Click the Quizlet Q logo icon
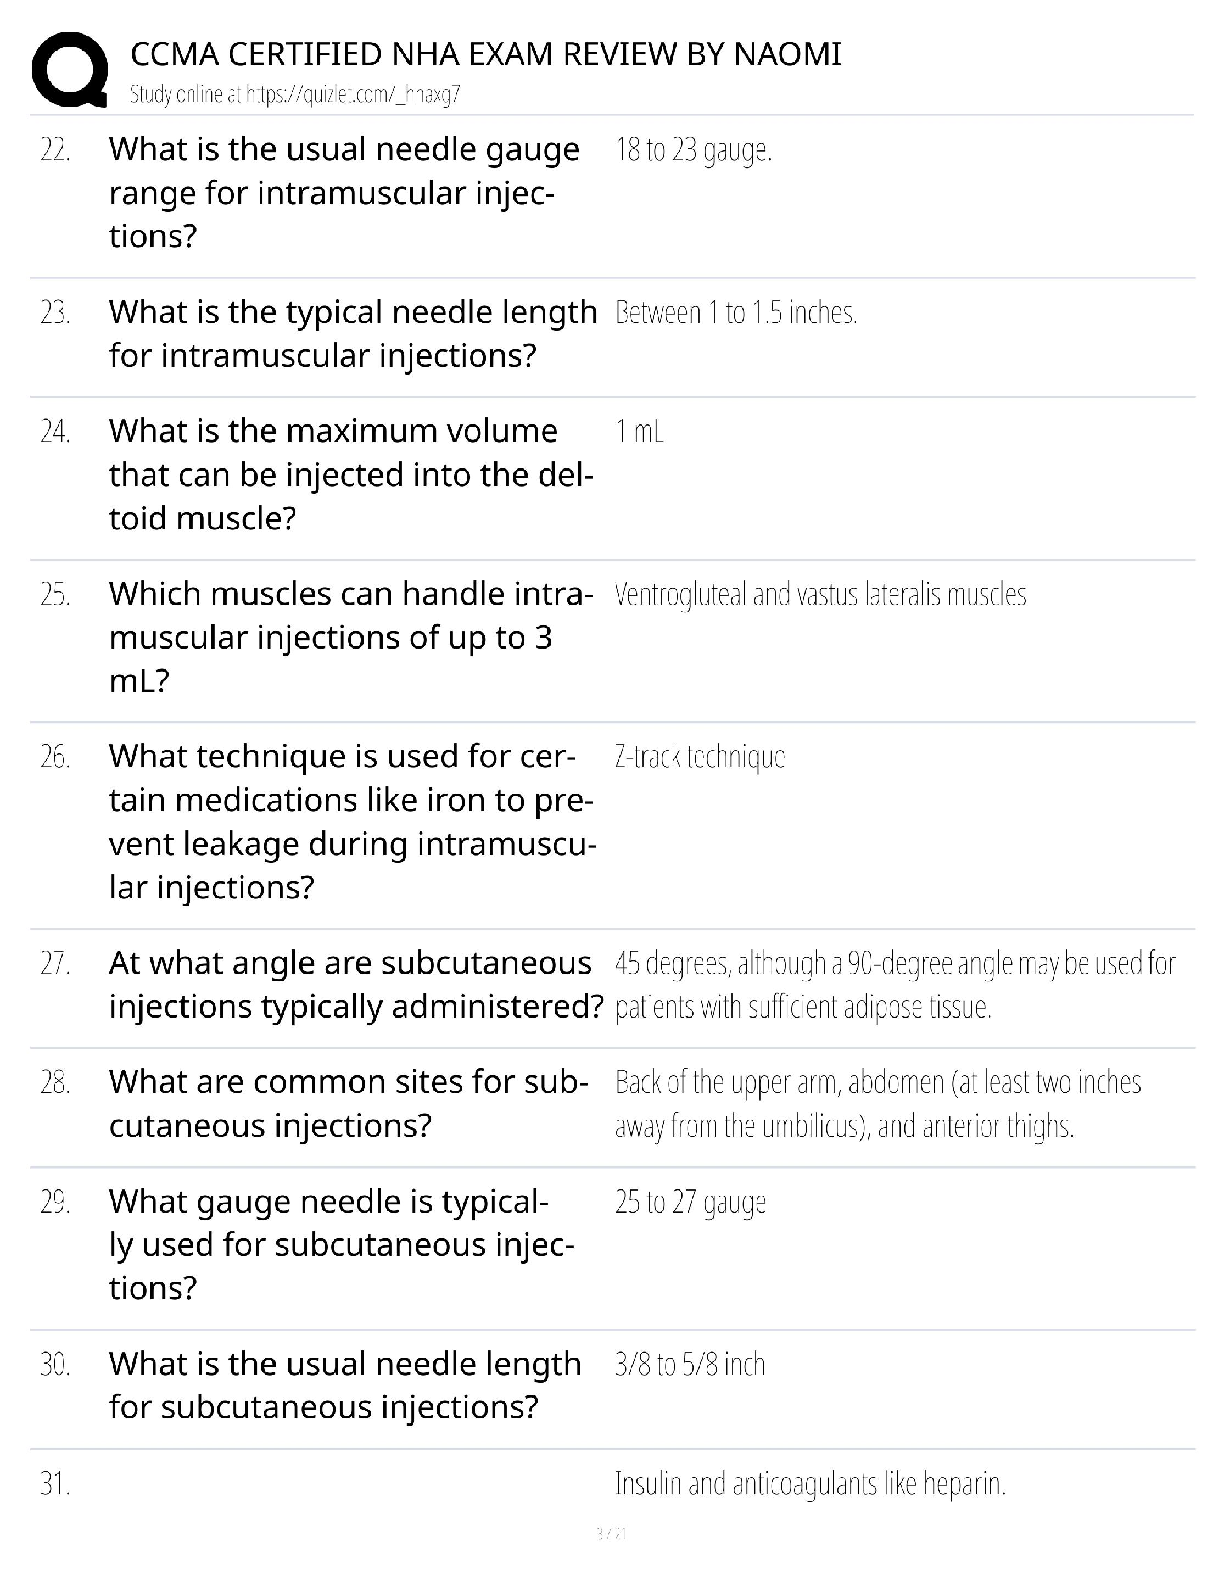The height and width of the screenshot is (1584, 1224). 70,69
